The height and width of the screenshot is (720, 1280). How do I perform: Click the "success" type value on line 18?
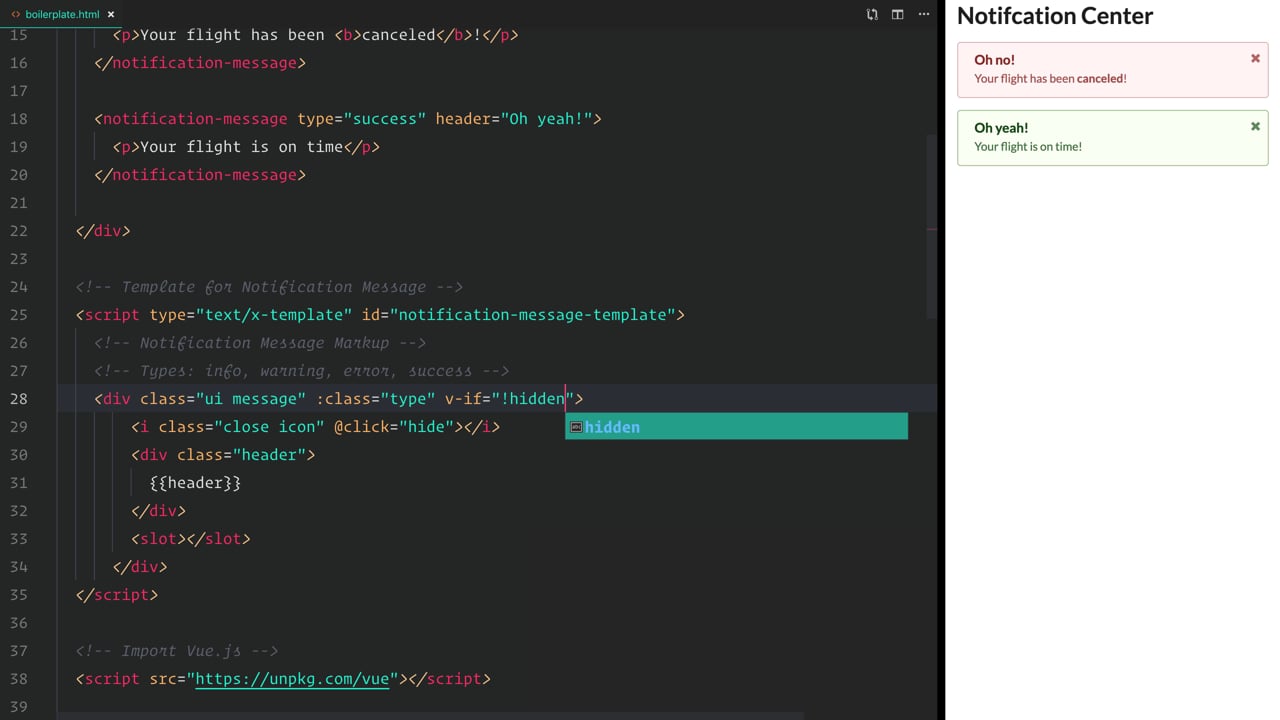coord(385,119)
